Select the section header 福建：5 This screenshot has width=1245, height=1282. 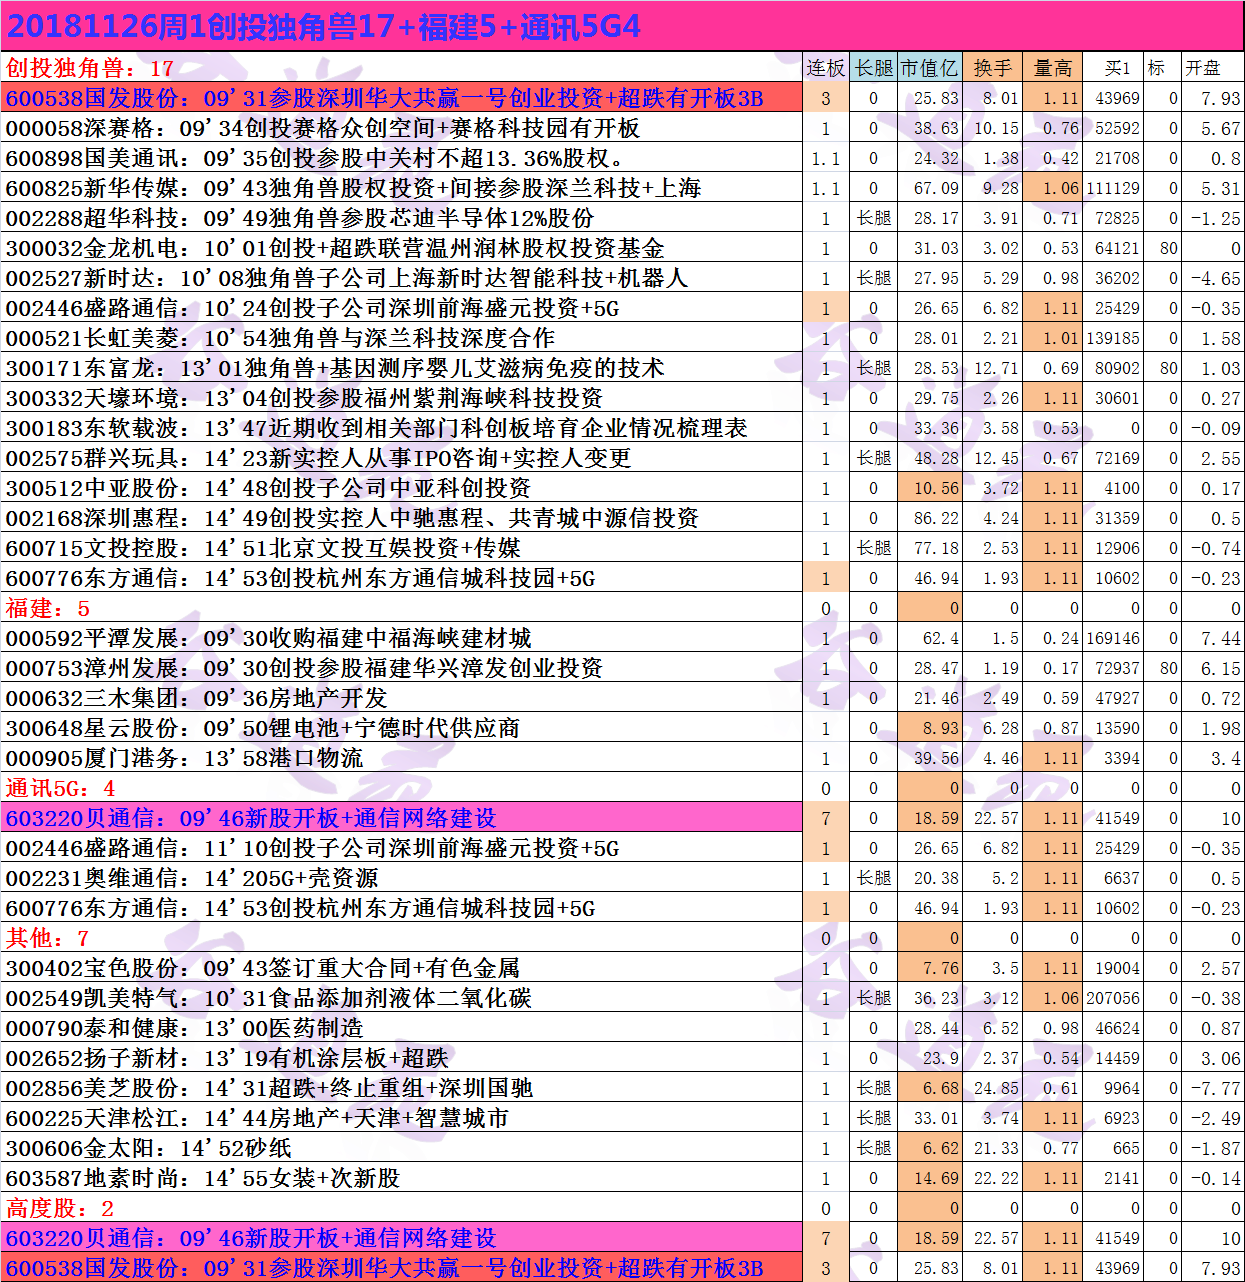pyautogui.click(x=402, y=608)
